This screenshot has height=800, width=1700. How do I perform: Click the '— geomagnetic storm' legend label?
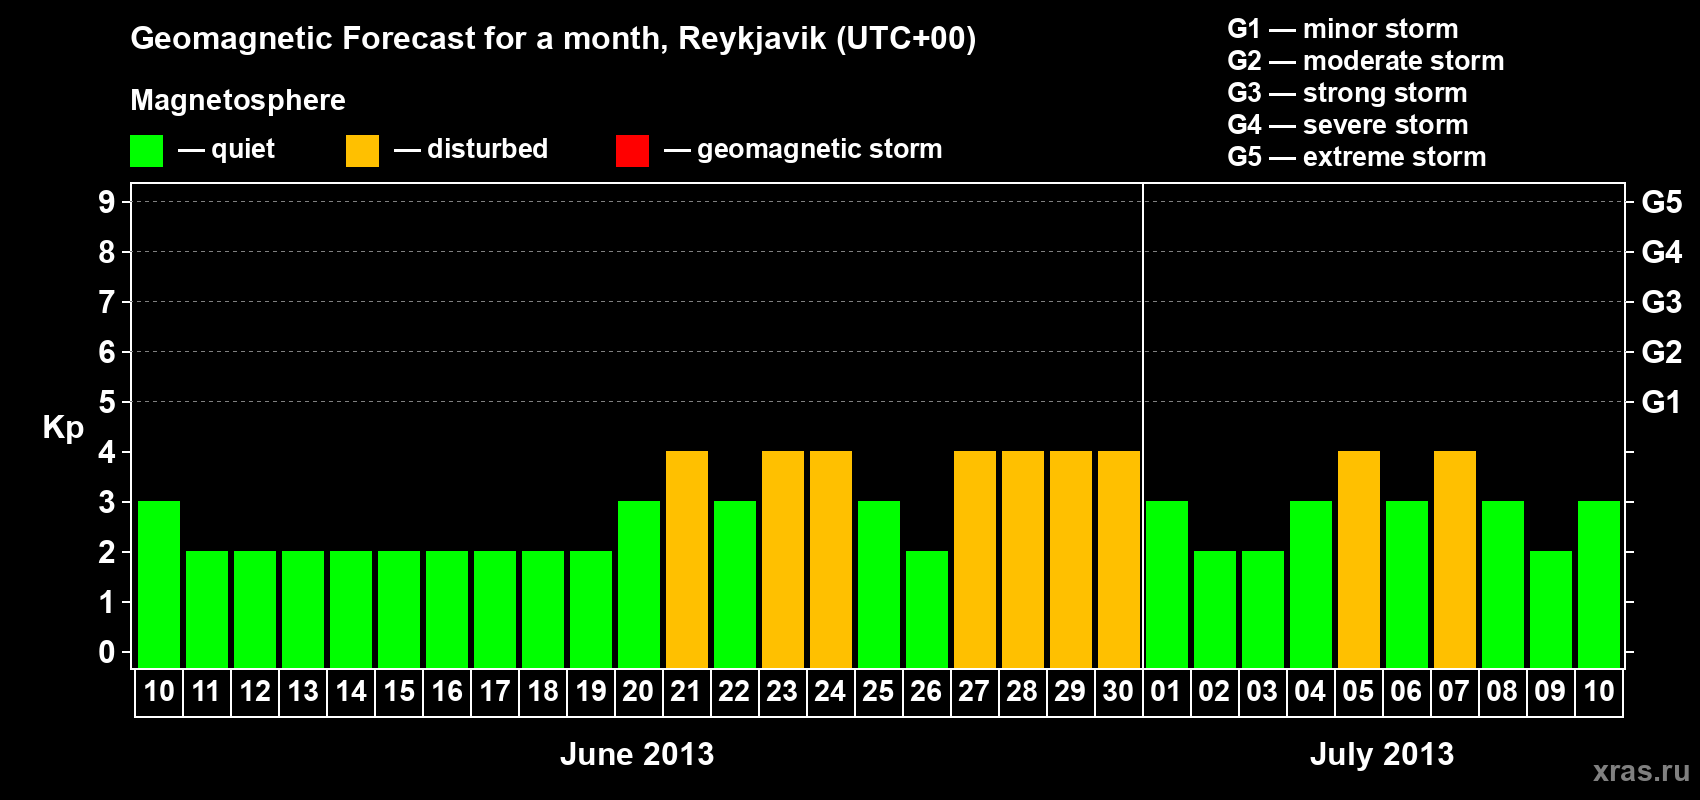click(x=803, y=149)
